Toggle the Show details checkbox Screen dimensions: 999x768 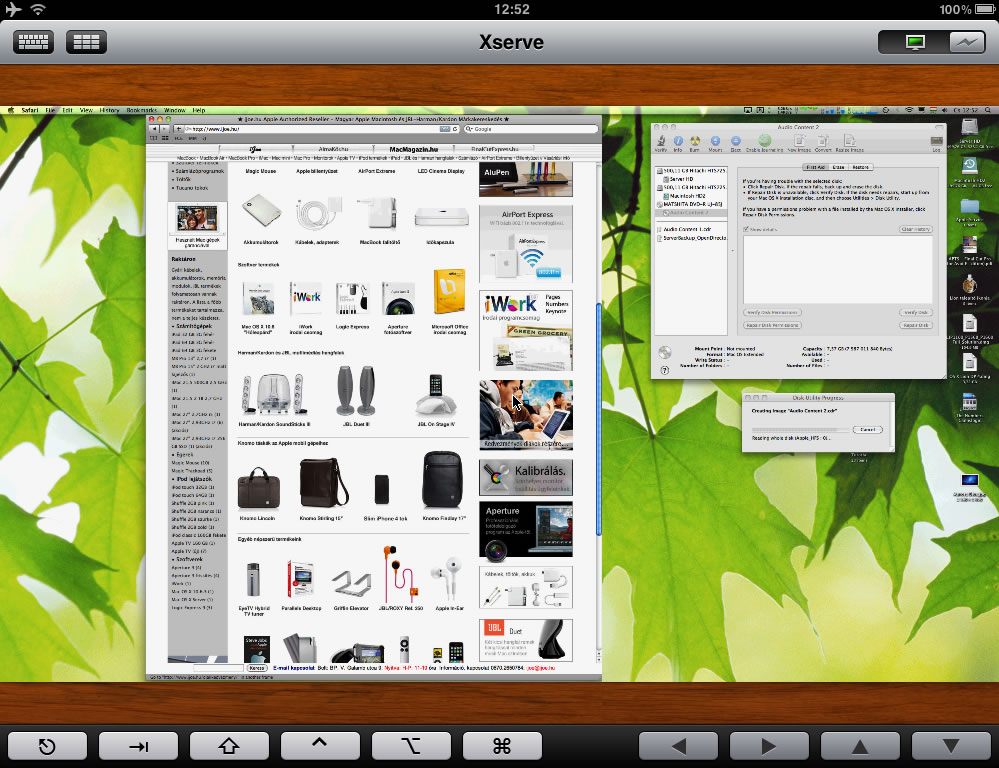746,229
